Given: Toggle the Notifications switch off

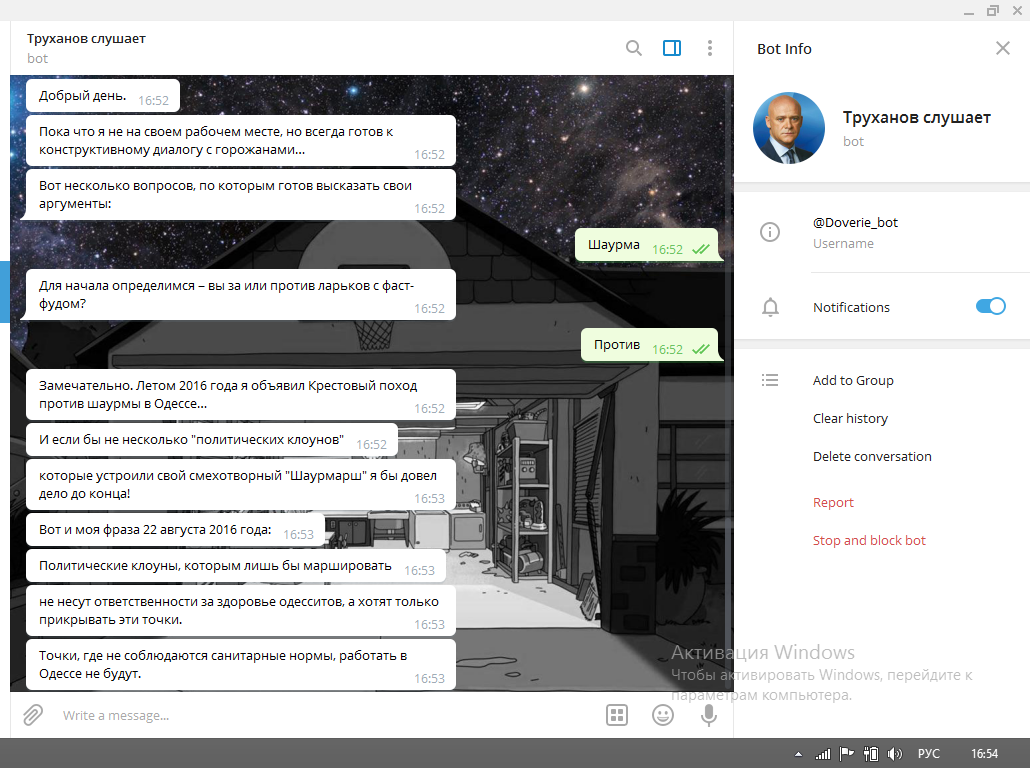Looking at the screenshot, I should pyautogui.click(x=990, y=307).
